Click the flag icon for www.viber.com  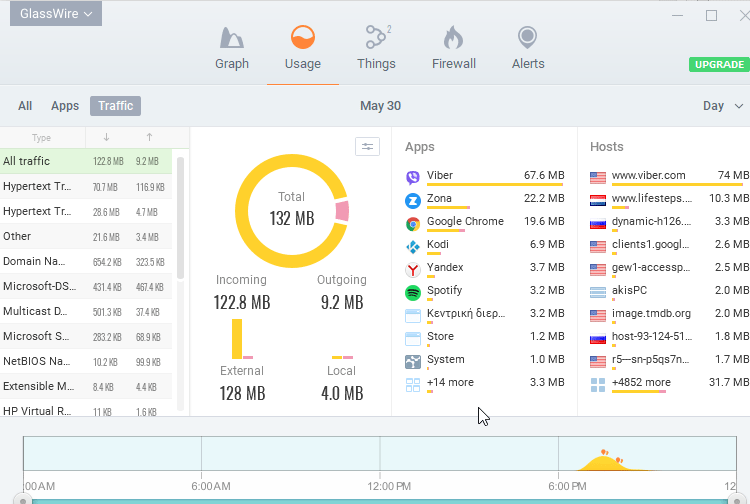tap(598, 178)
